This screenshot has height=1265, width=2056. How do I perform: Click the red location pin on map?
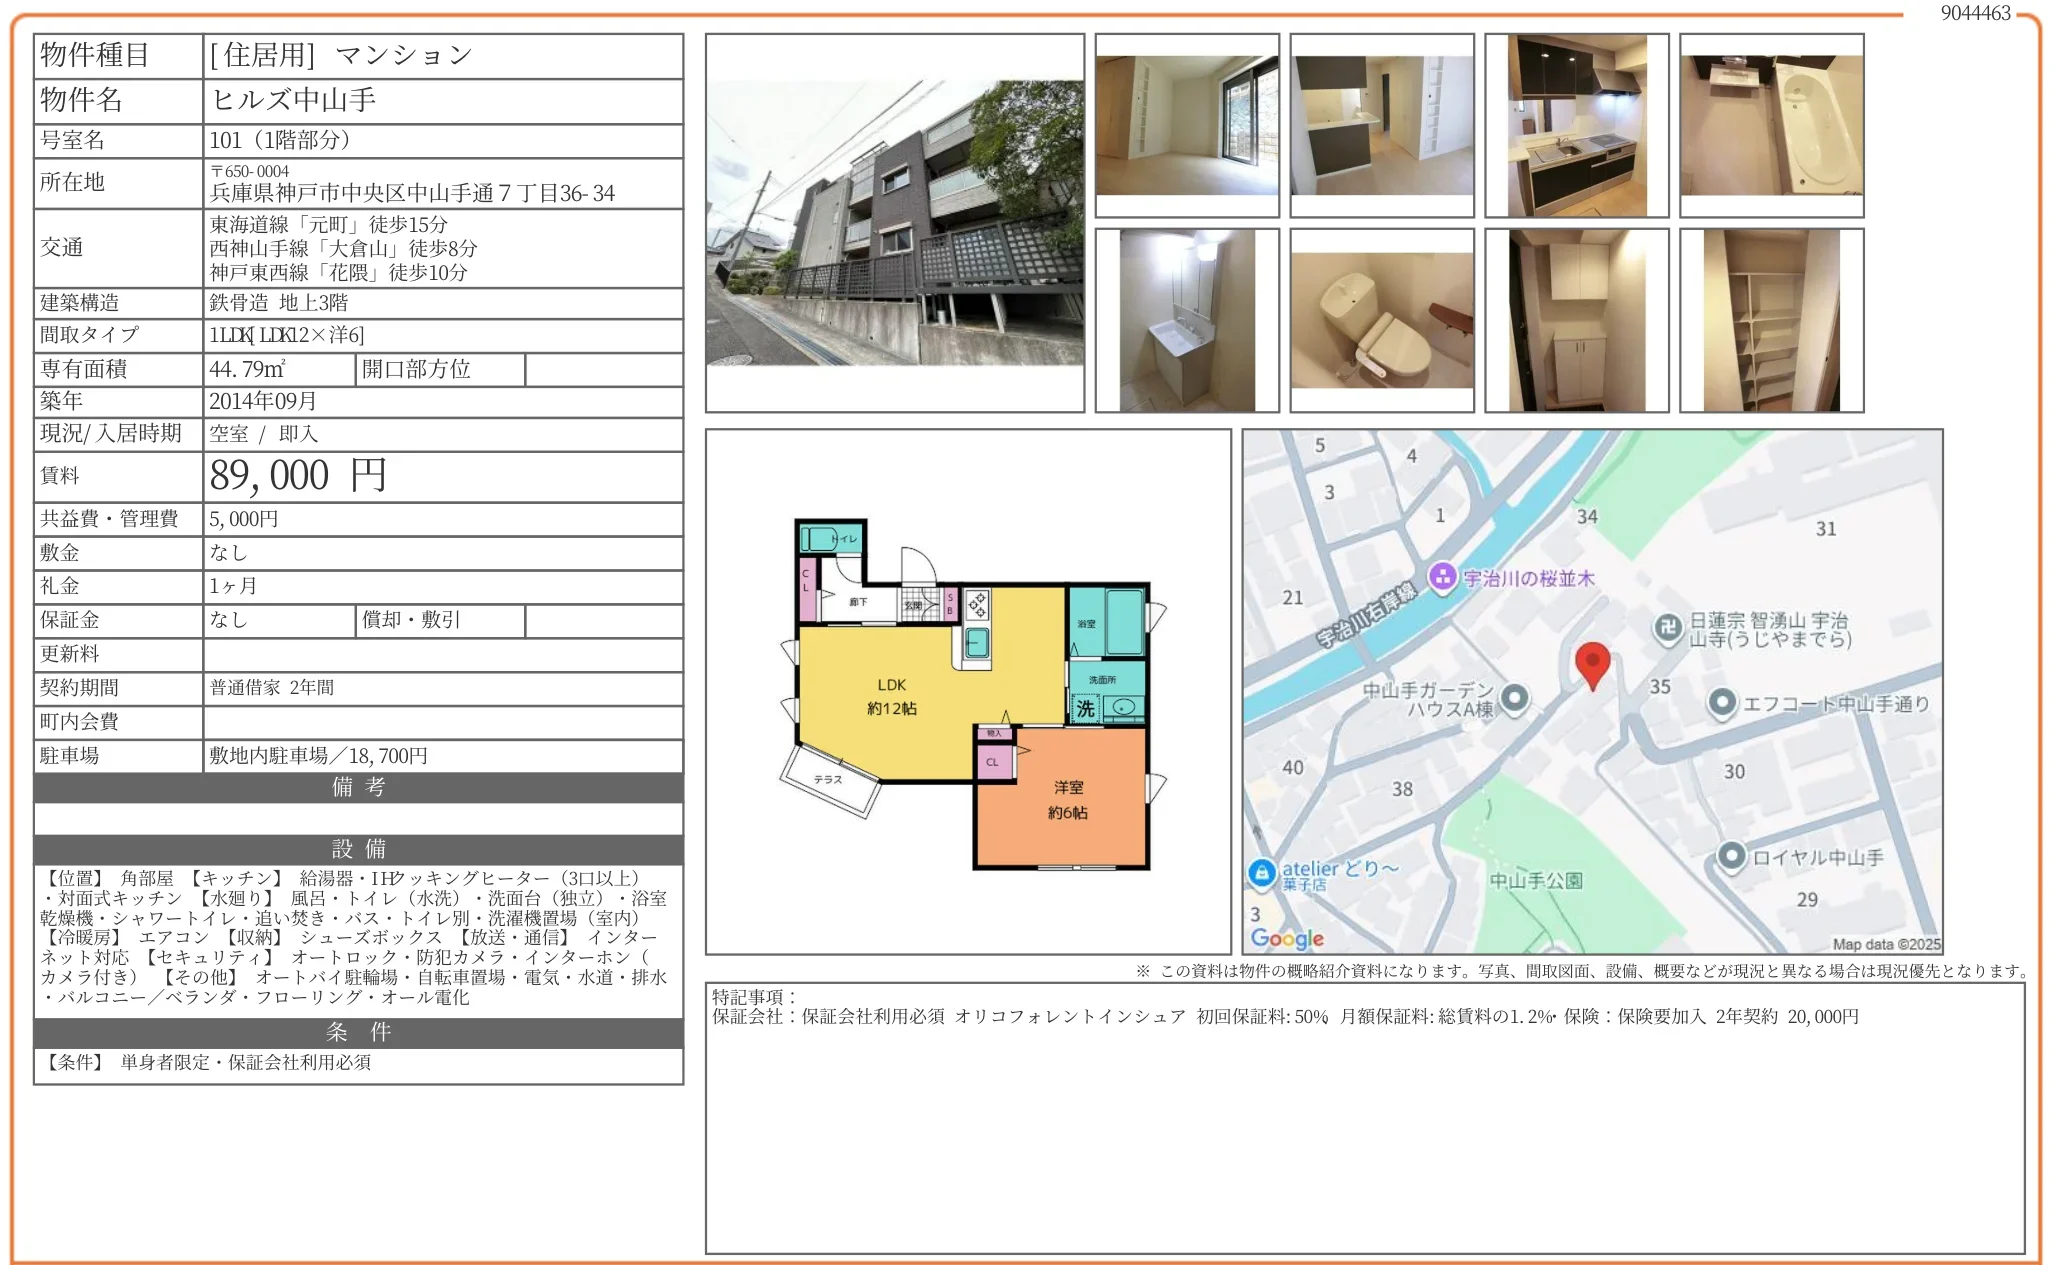1592,663
